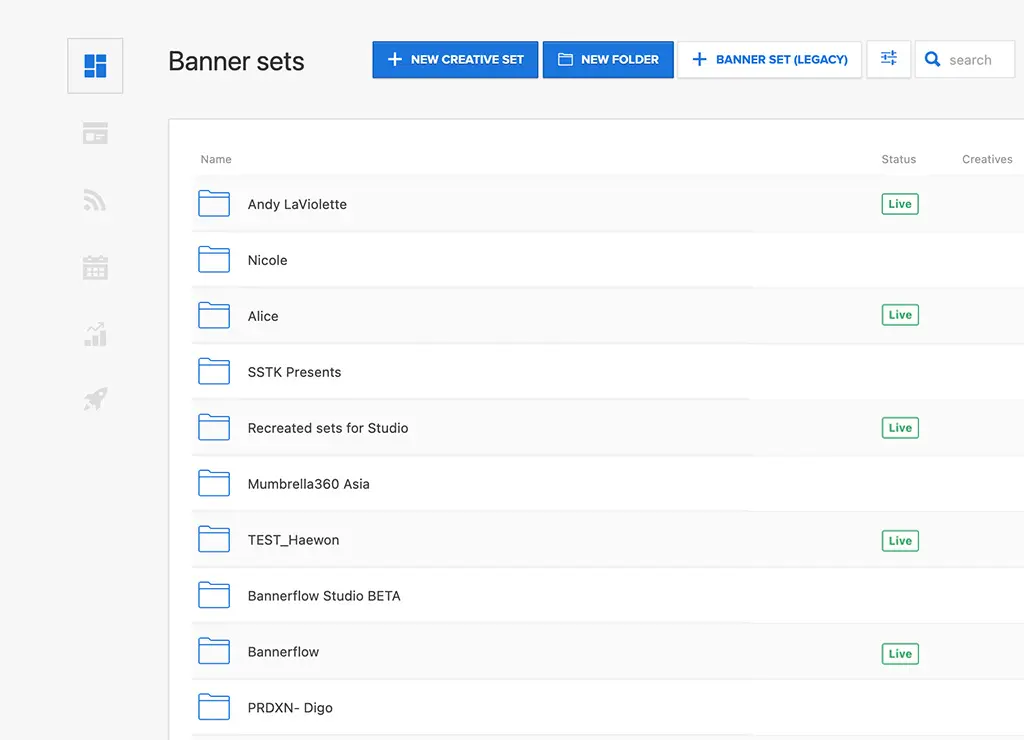Open the Nicole folder name
This screenshot has height=740, width=1024.
click(268, 261)
